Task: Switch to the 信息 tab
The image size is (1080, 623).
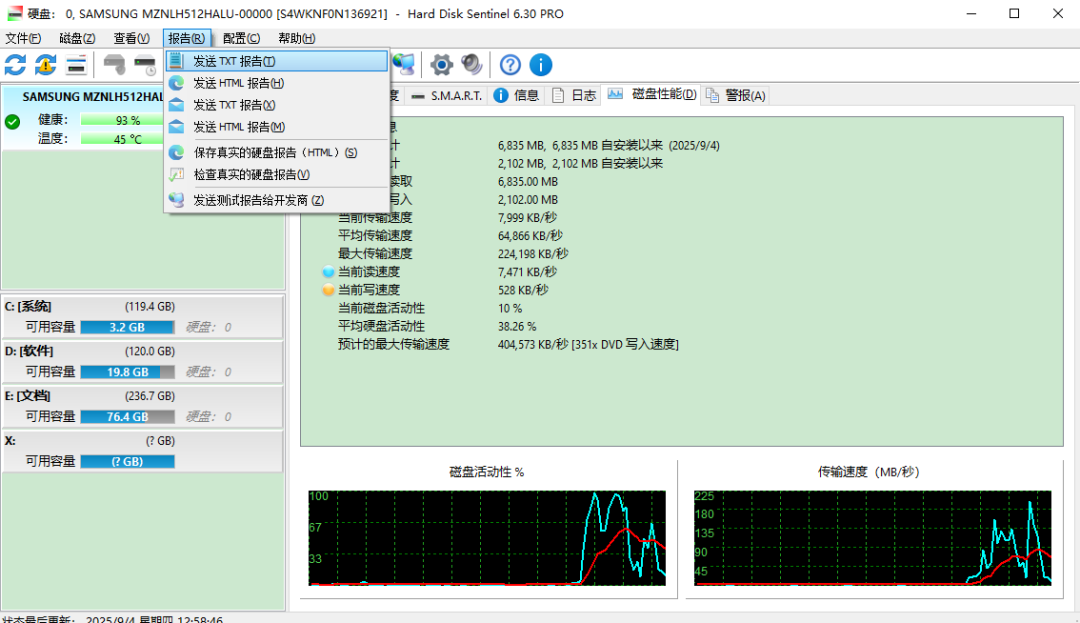Action: tap(517, 96)
